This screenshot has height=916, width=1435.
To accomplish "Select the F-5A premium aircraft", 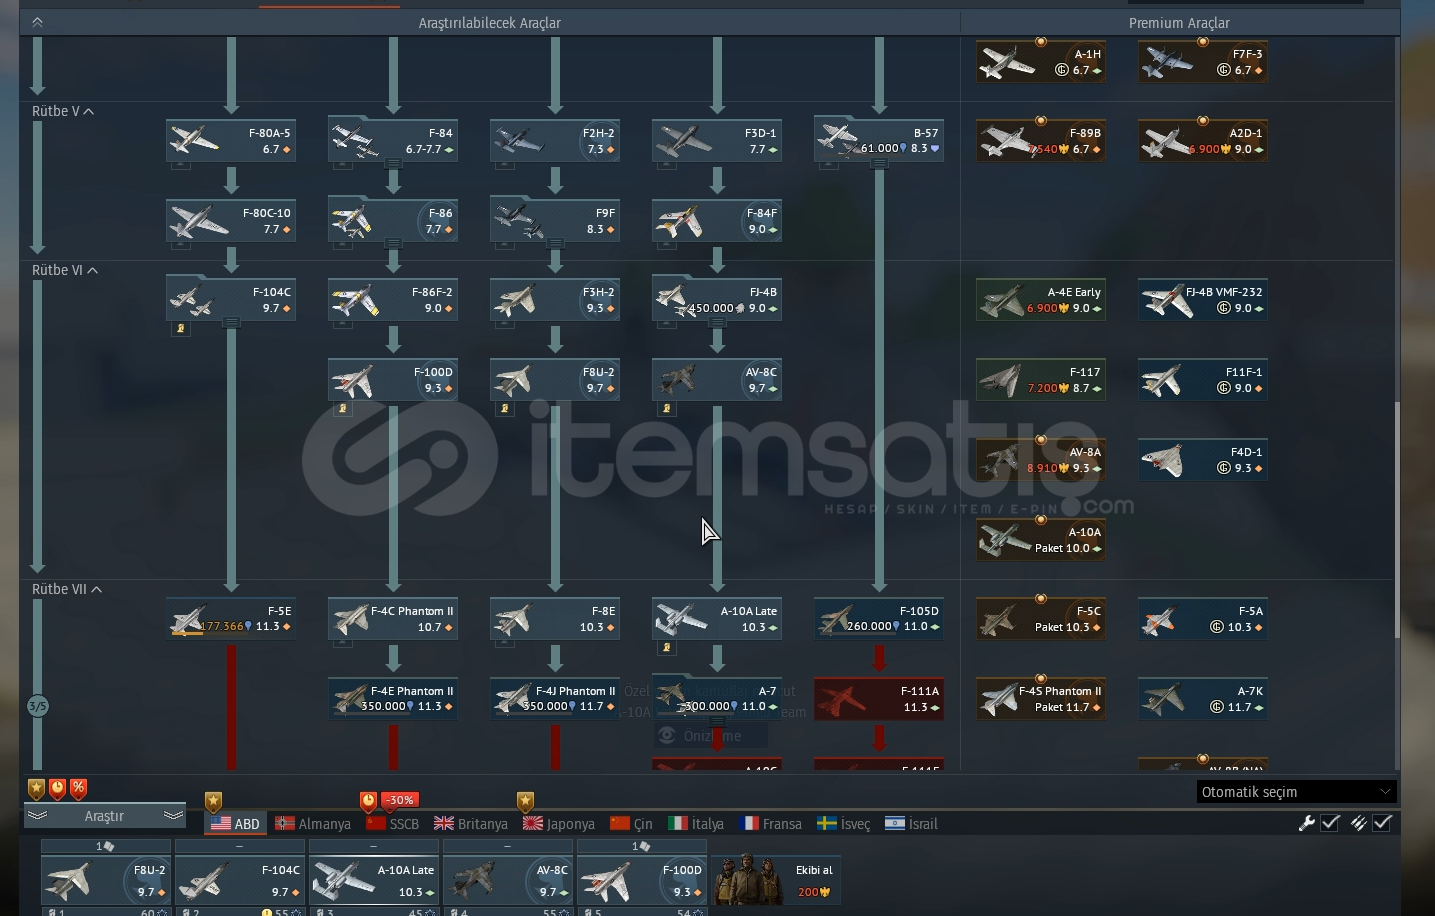I will [x=1203, y=619].
